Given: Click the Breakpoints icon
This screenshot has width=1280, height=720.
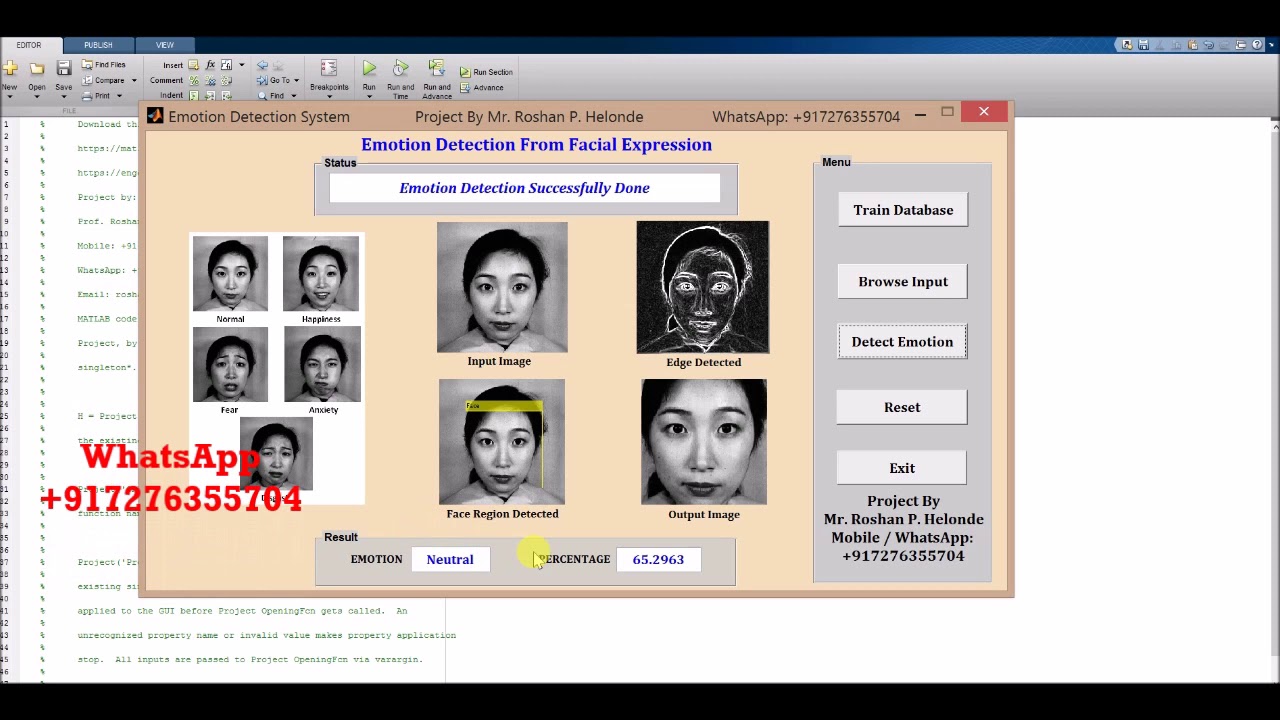Looking at the screenshot, I should click(x=329, y=69).
